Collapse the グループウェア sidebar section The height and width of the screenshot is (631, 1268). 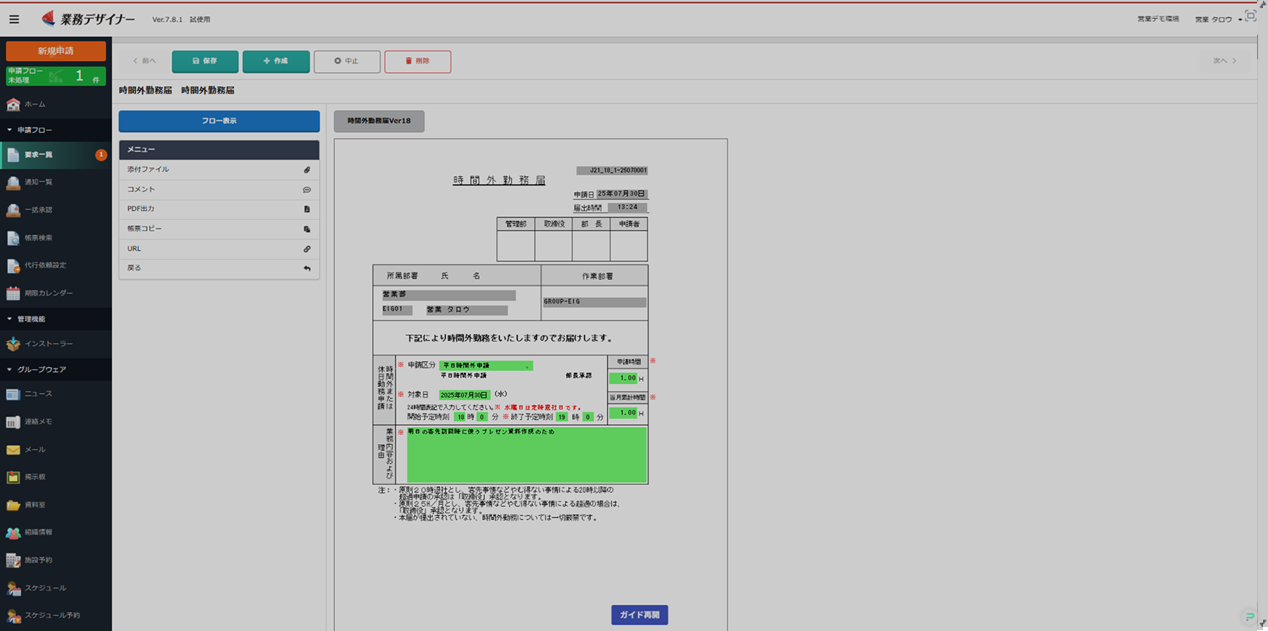(x=56, y=369)
